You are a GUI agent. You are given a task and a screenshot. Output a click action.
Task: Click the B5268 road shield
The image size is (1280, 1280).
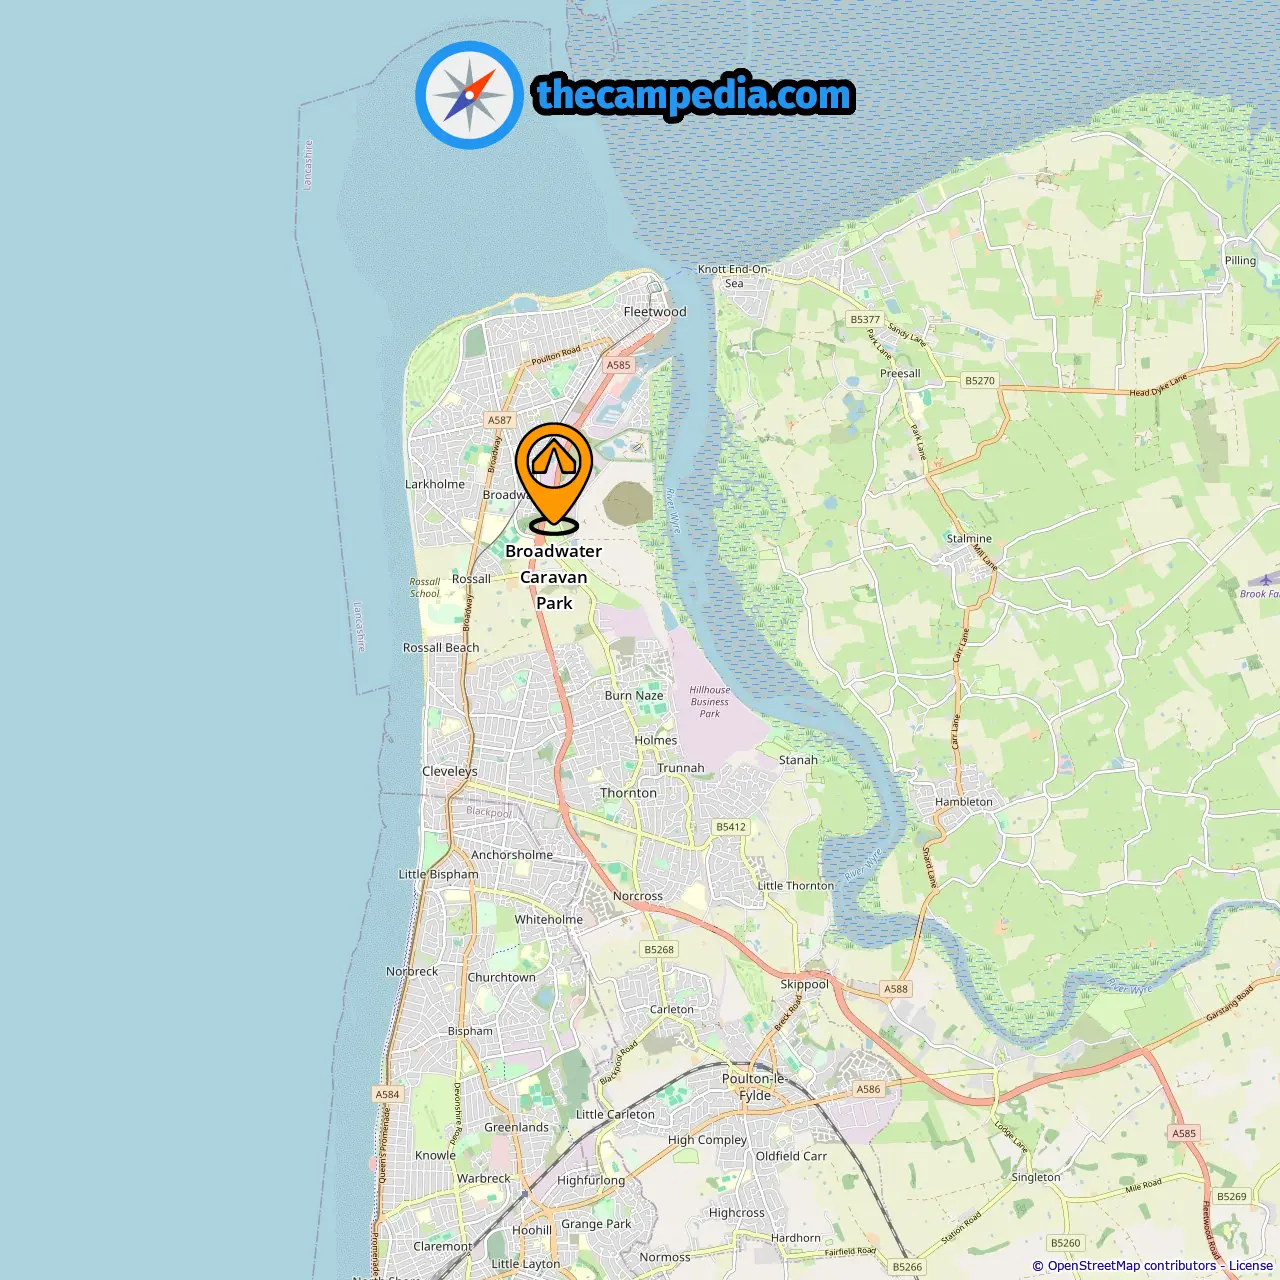point(659,949)
